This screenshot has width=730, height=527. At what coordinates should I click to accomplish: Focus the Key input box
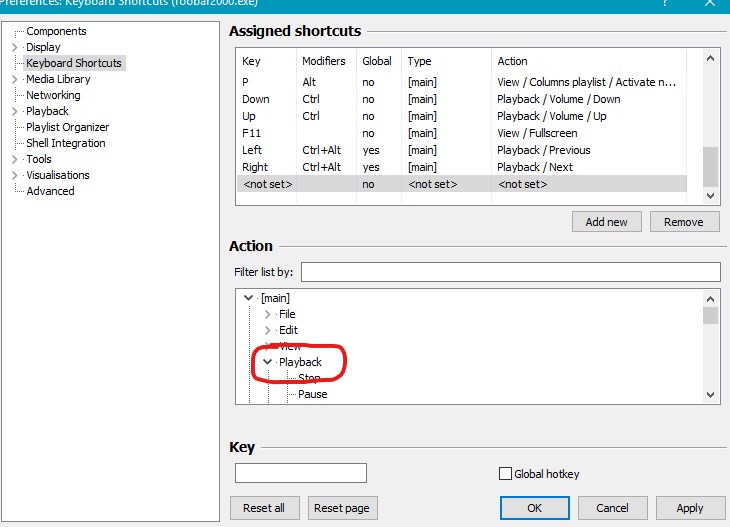point(300,473)
